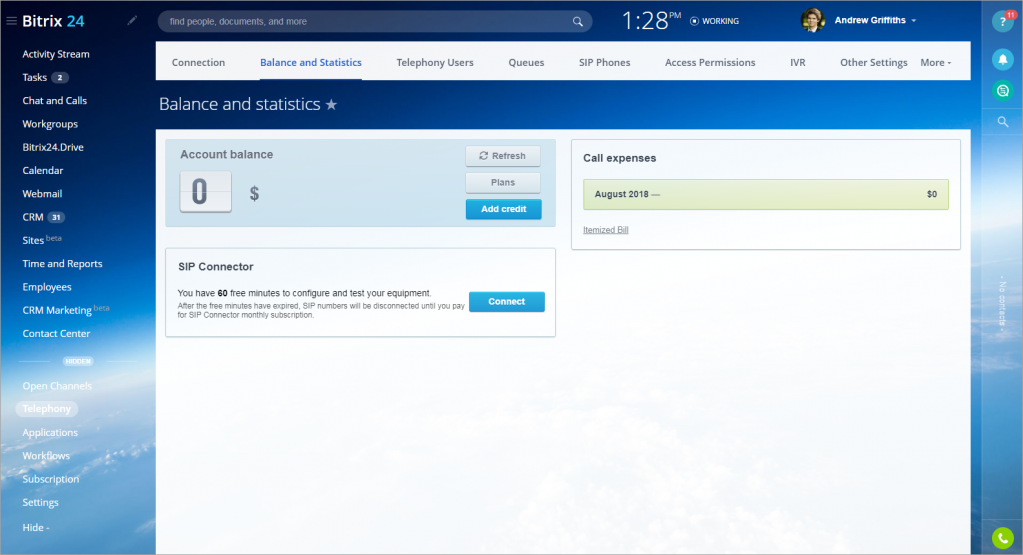Image resolution: width=1023 pixels, height=555 pixels.
Task: Open Open Channels menu item
Action: [57, 386]
